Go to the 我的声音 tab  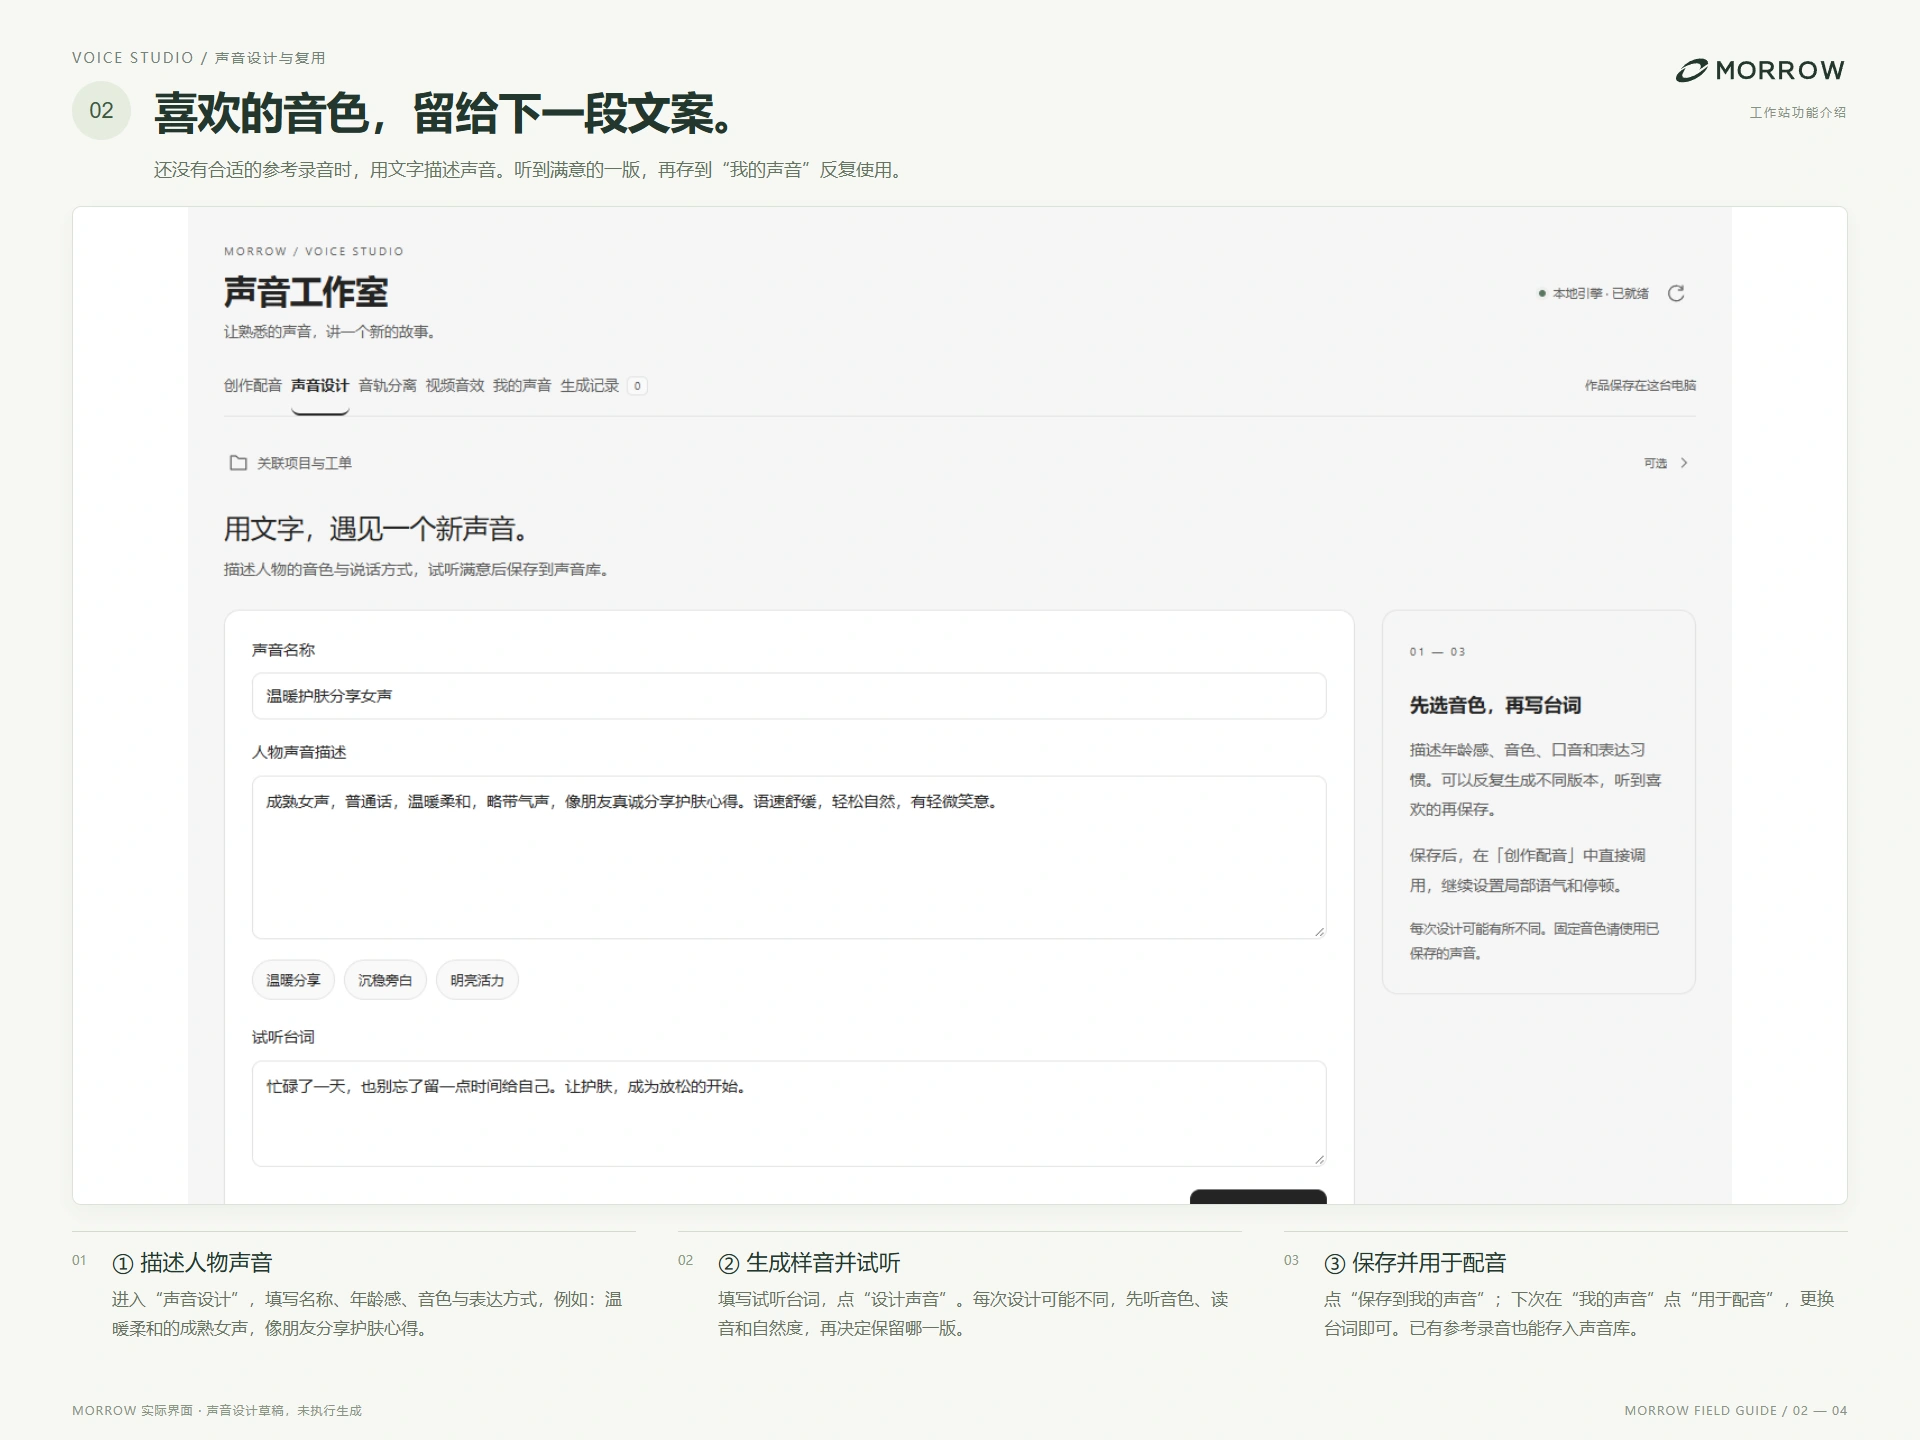click(522, 386)
